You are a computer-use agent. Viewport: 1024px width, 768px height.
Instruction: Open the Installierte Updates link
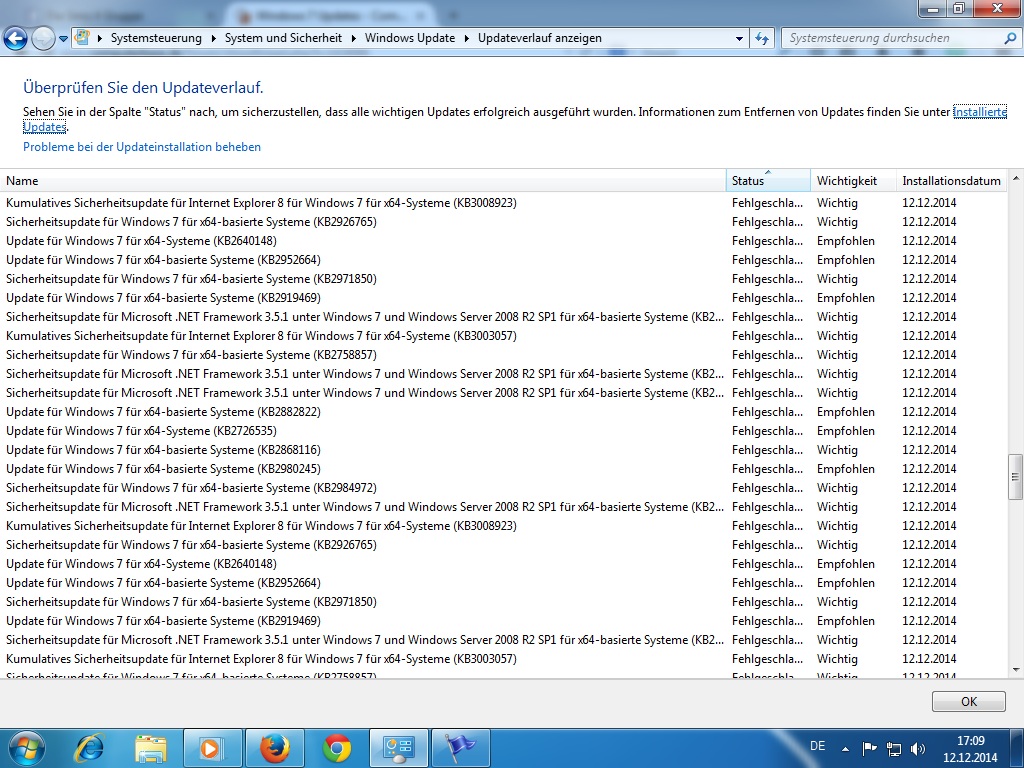[980, 112]
